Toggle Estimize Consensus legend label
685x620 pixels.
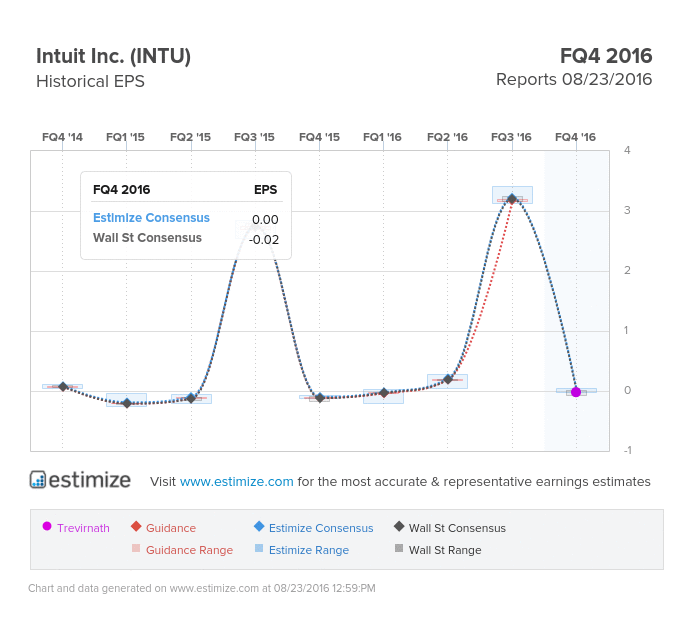(321, 528)
